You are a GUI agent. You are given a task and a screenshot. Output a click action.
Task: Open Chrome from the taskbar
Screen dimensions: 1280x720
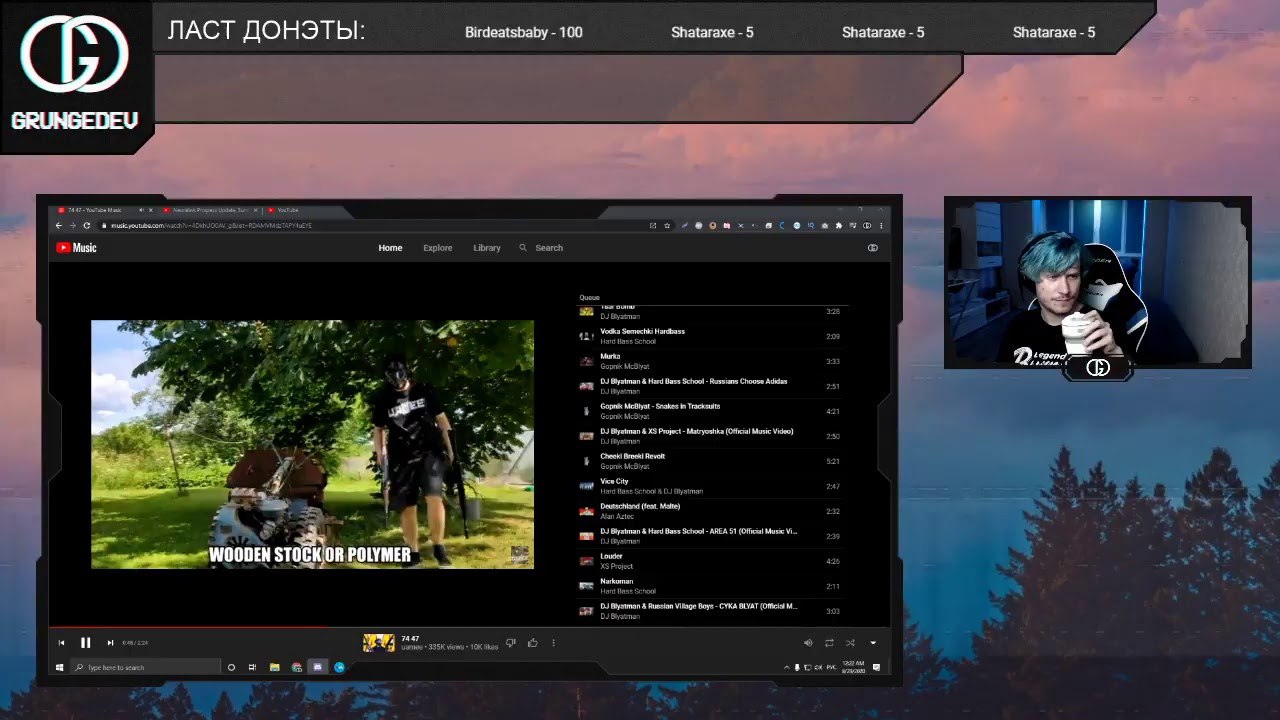(296, 667)
